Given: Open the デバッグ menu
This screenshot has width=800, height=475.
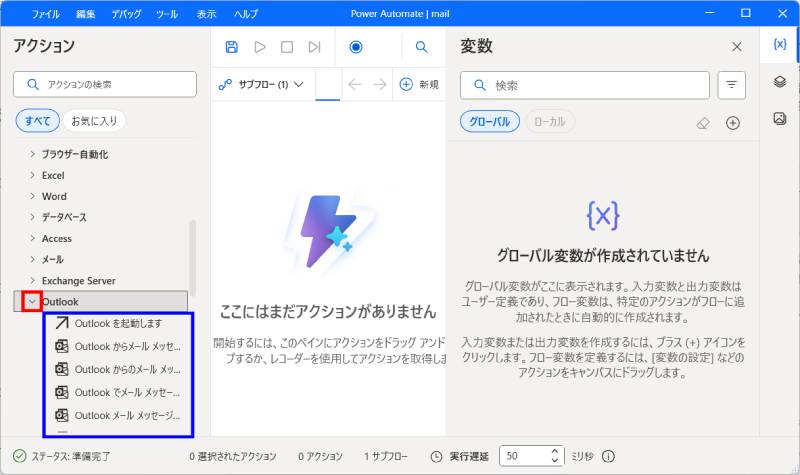Looking at the screenshot, I should 126,14.
